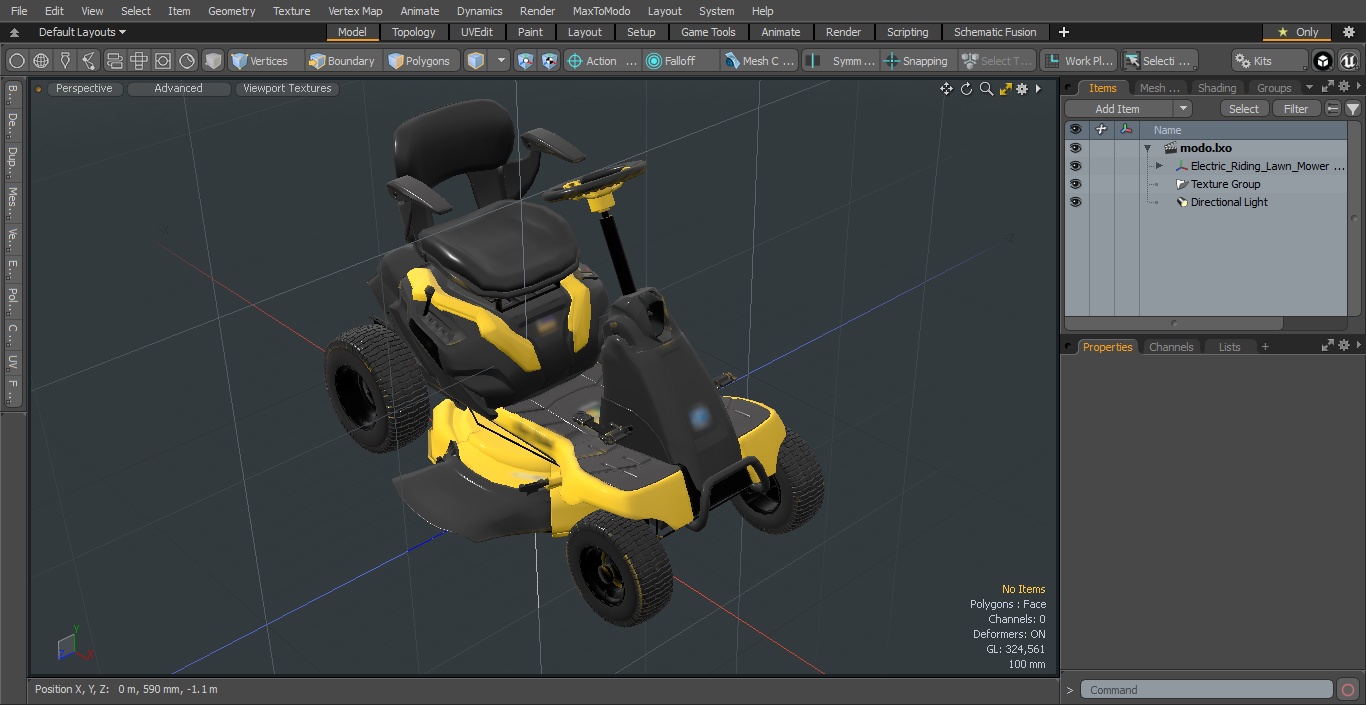Click the gray cube shading icon
This screenshot has width=1366, height=705.
(x=213, y=61)
